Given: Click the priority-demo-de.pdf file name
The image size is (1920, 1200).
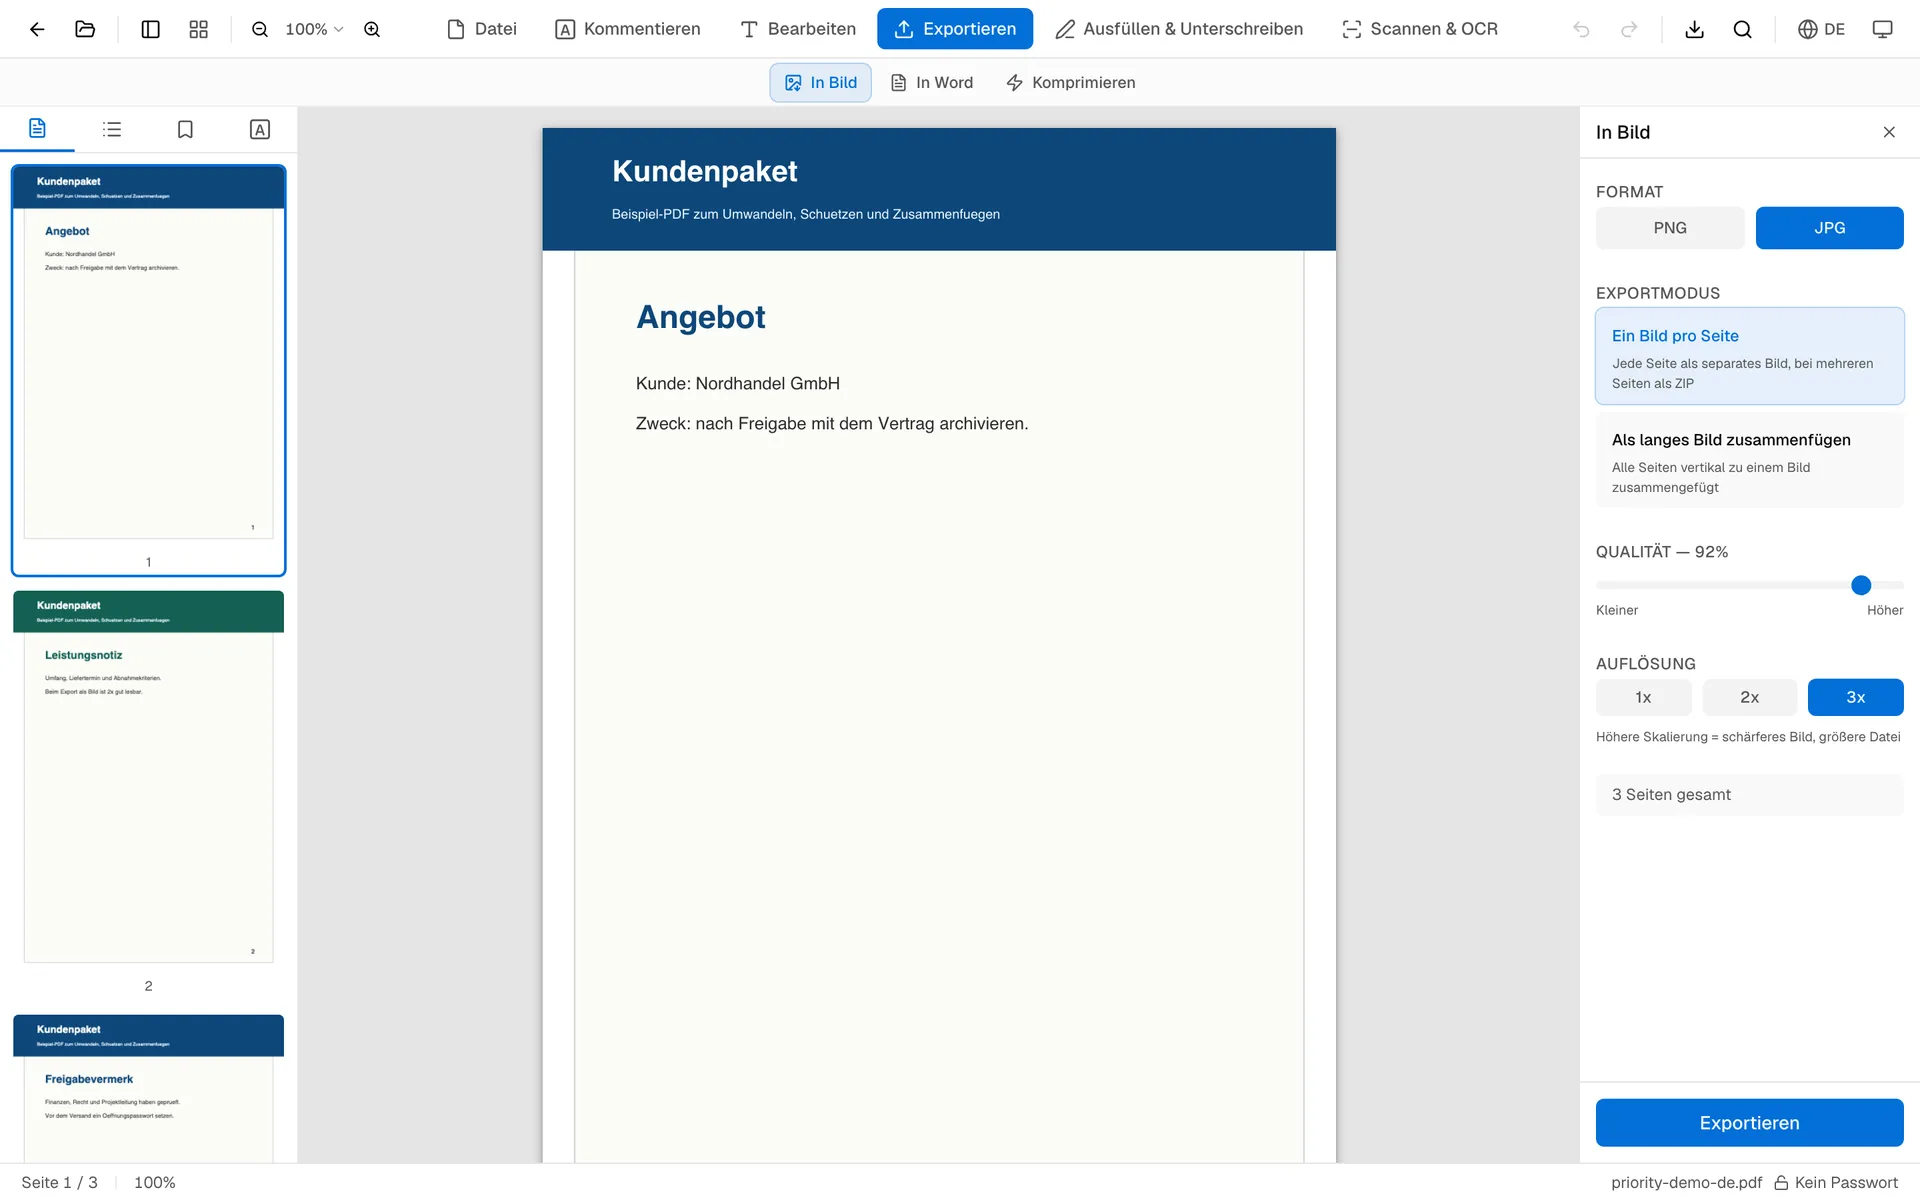Looking at the screenshot, I should pos(1687,1183).
